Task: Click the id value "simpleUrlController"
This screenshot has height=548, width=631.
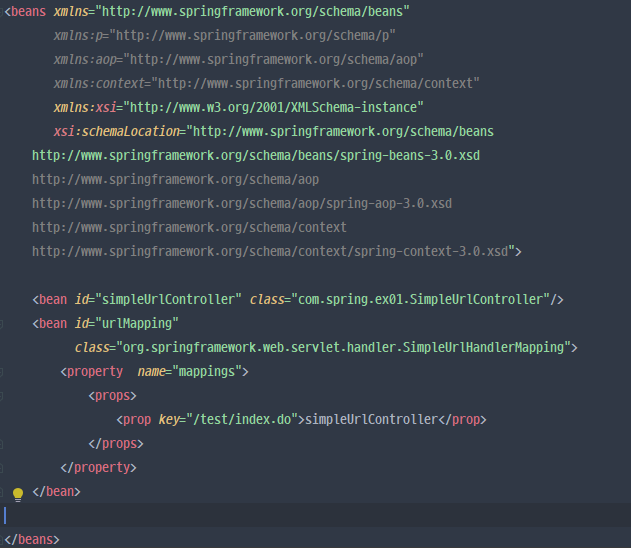Action: click(x=168, y=299)
